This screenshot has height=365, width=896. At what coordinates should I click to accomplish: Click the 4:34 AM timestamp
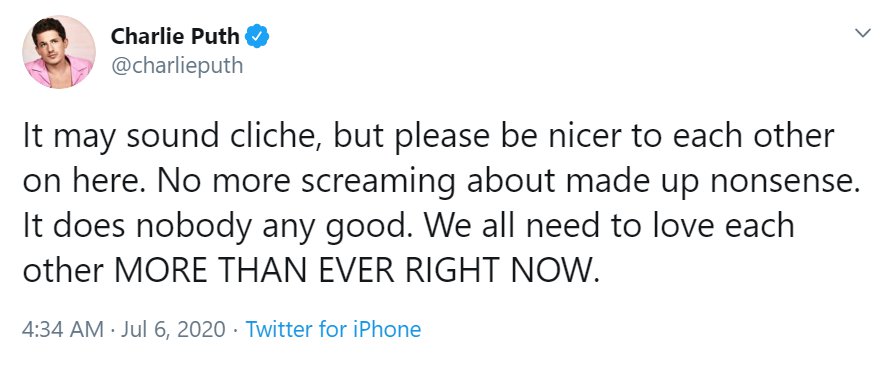[x=63, y=330]
